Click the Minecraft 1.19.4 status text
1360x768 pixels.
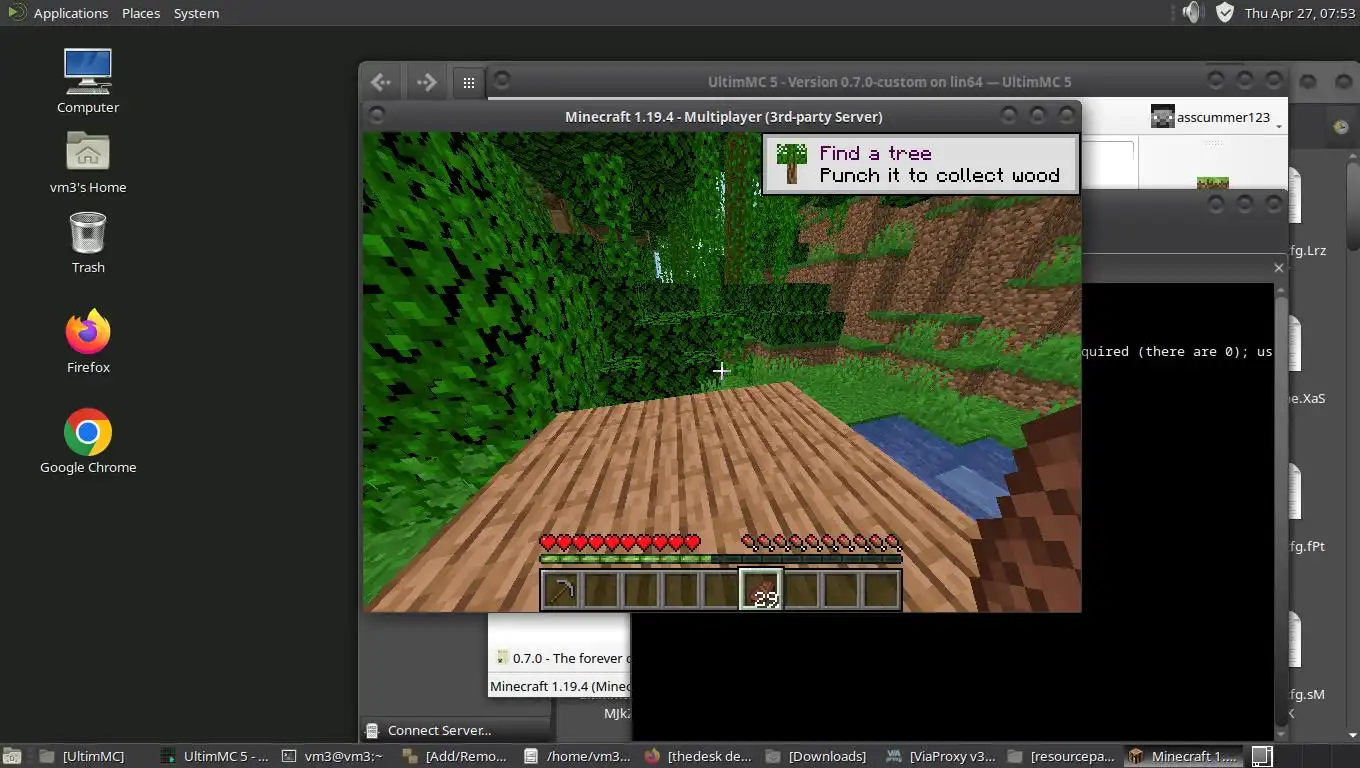click(x=560, y=686)
